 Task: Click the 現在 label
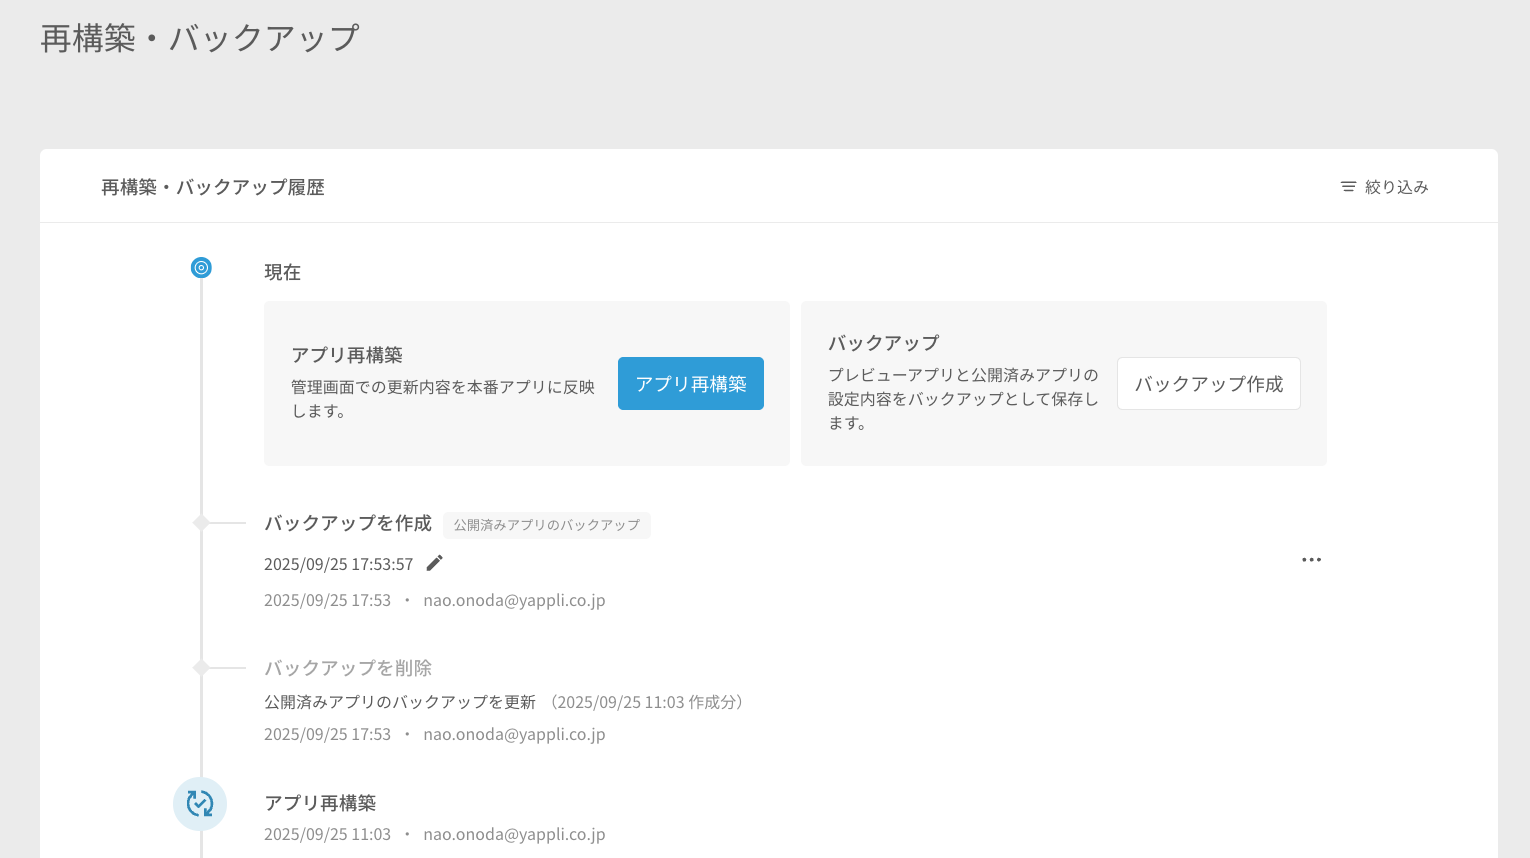click(282, 272)
